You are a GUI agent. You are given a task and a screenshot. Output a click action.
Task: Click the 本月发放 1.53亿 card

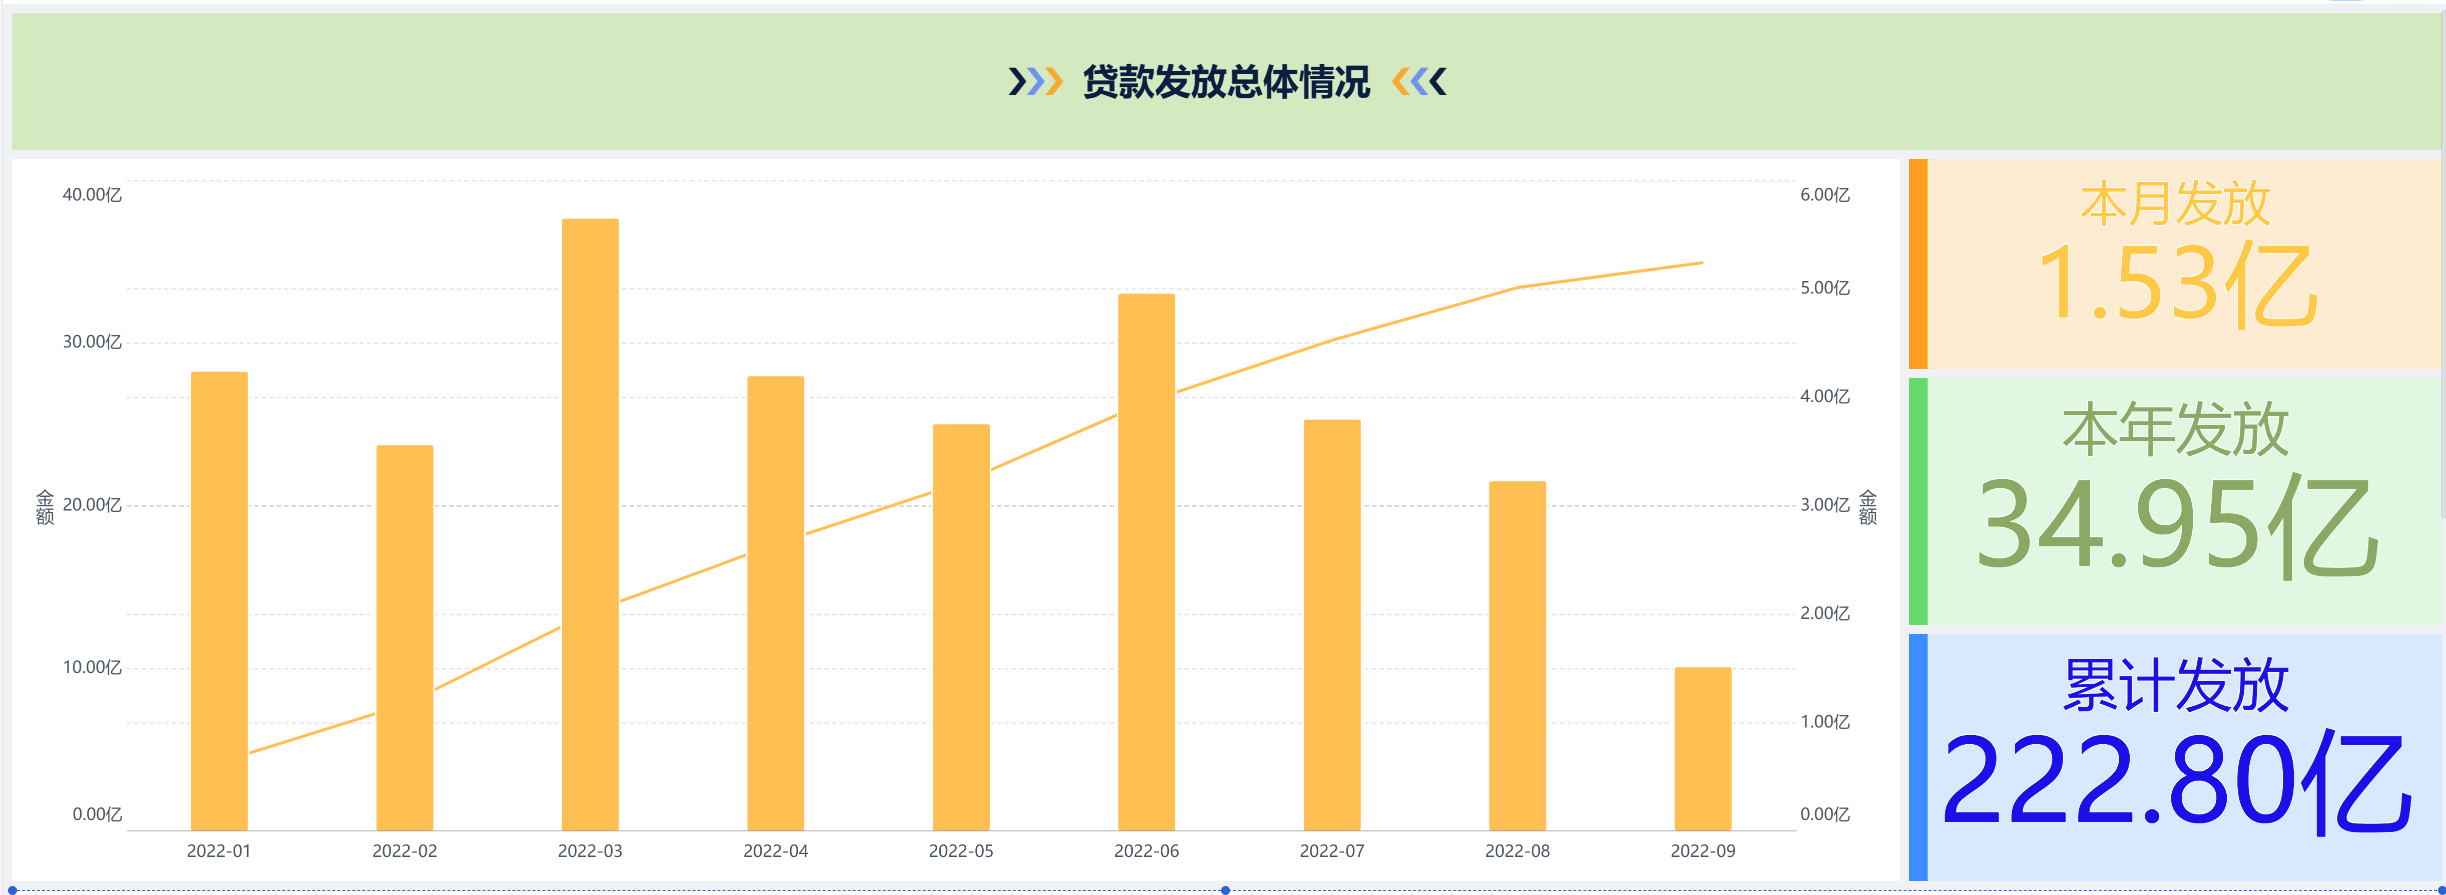coord(2176,264)
